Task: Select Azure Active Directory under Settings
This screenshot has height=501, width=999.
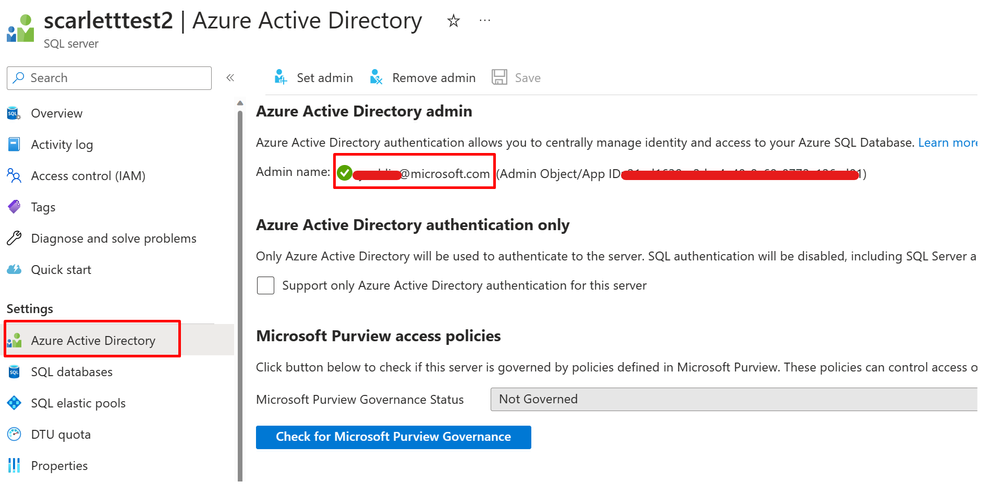Action: pyautogui.click(x=120, y=340)
